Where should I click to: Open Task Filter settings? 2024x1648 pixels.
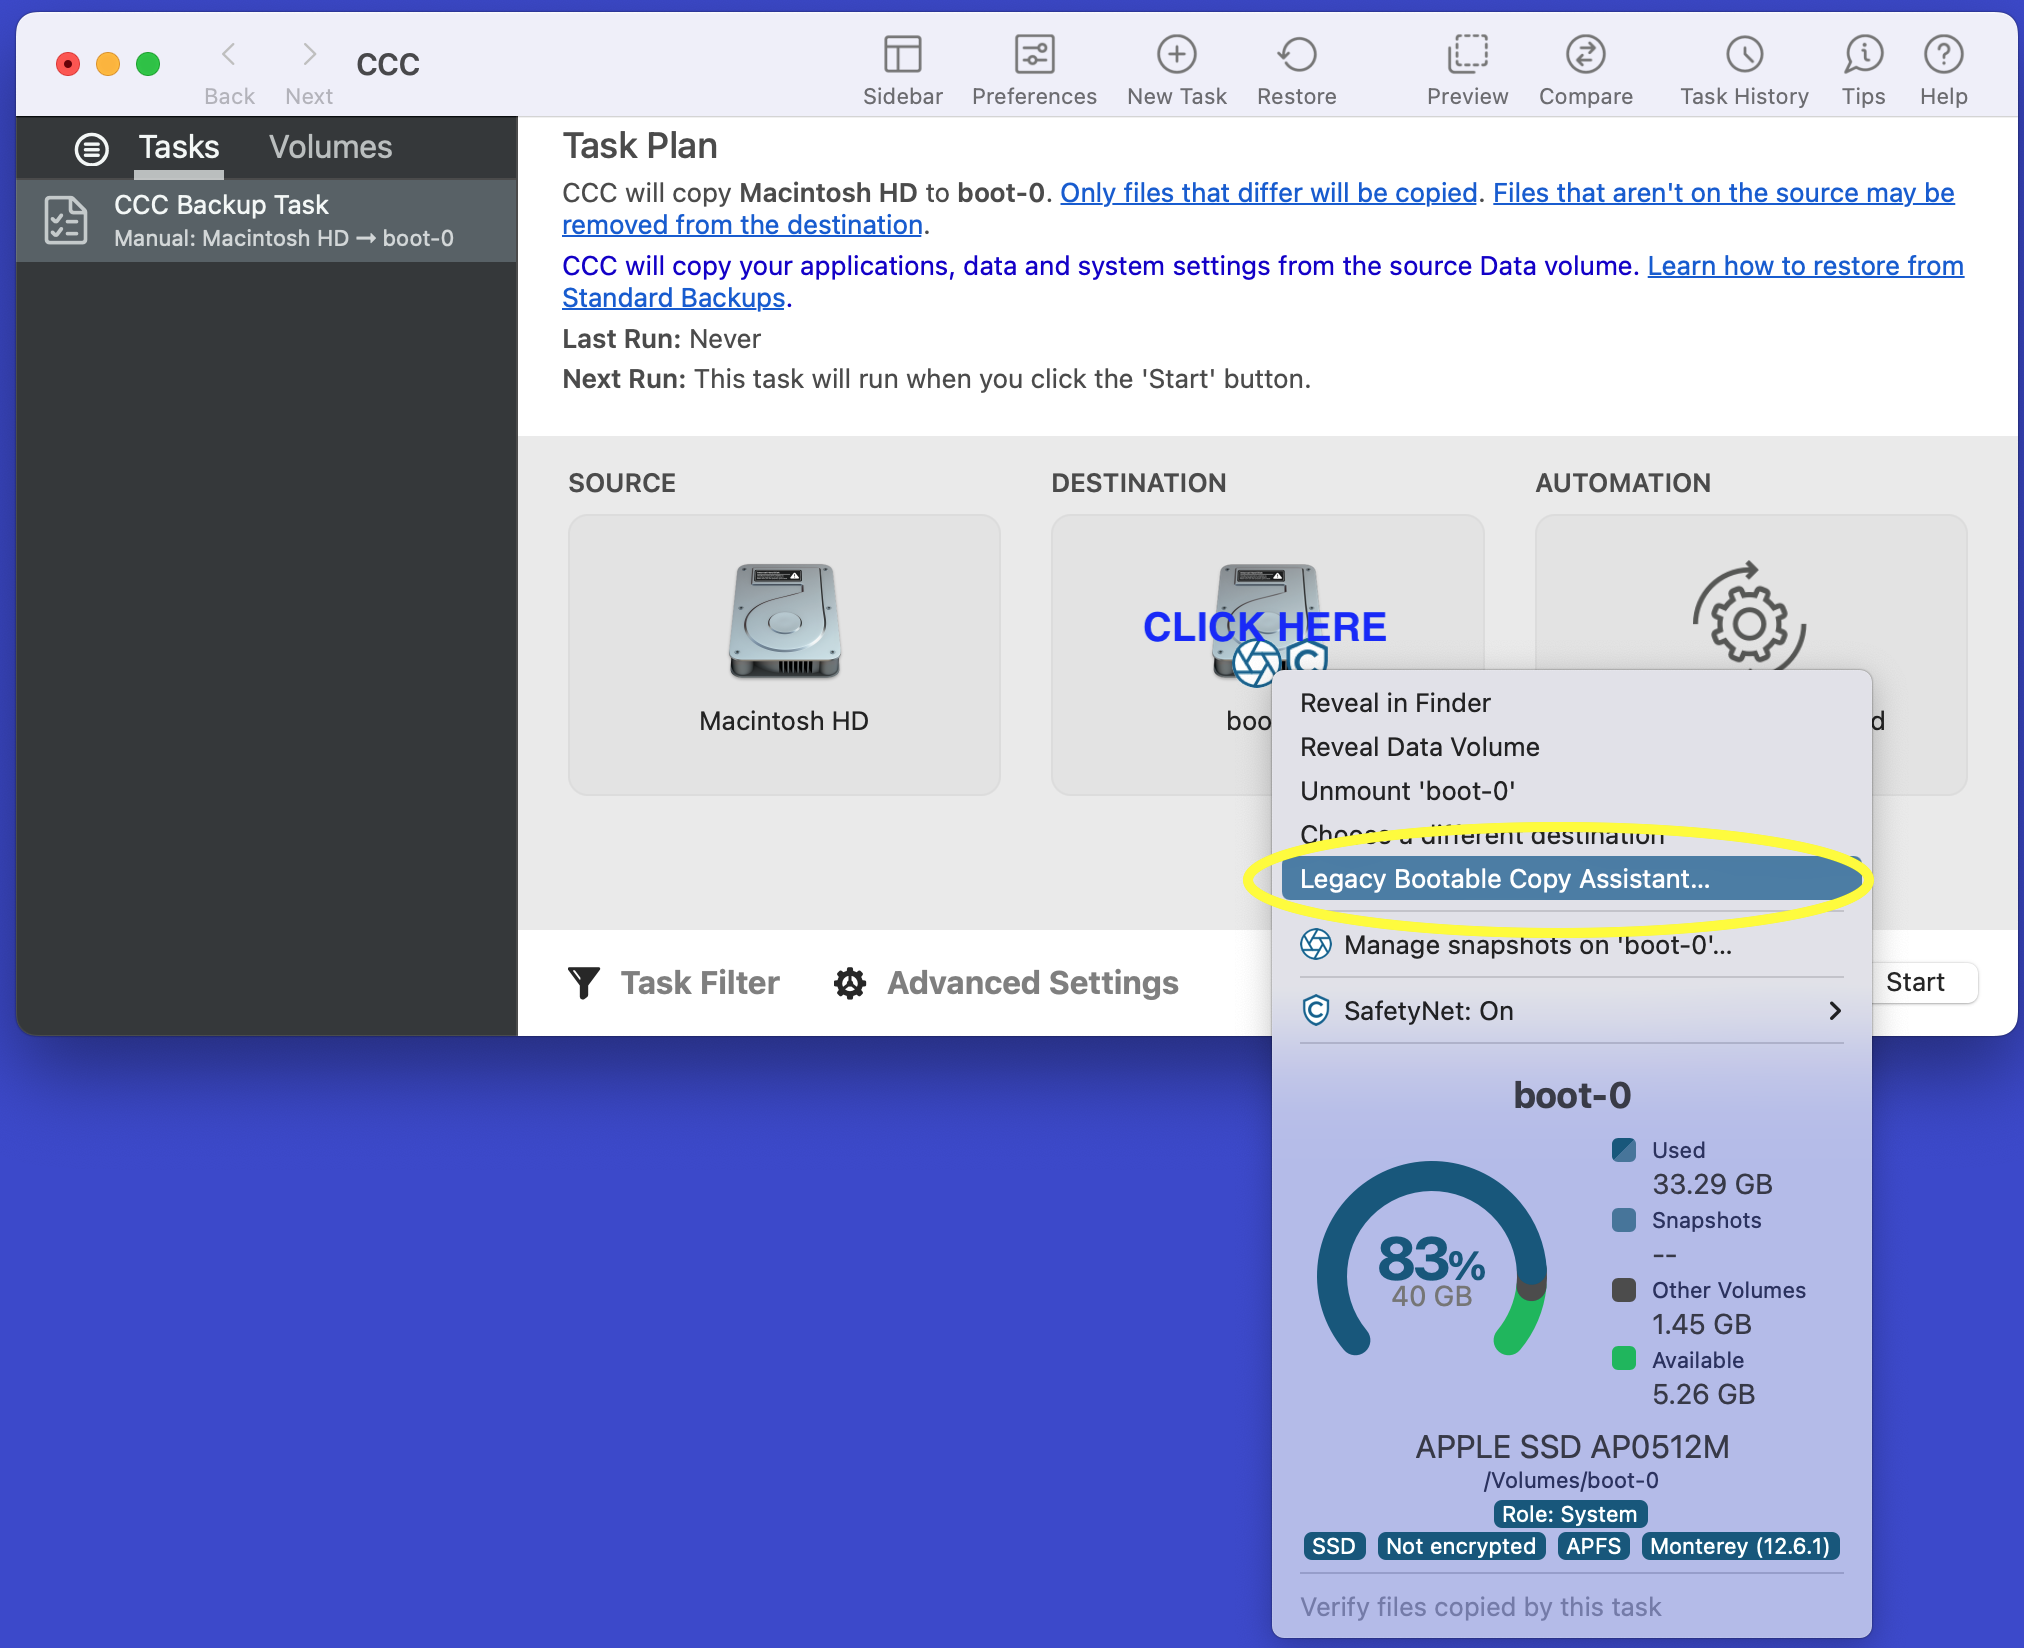[699, 983]
